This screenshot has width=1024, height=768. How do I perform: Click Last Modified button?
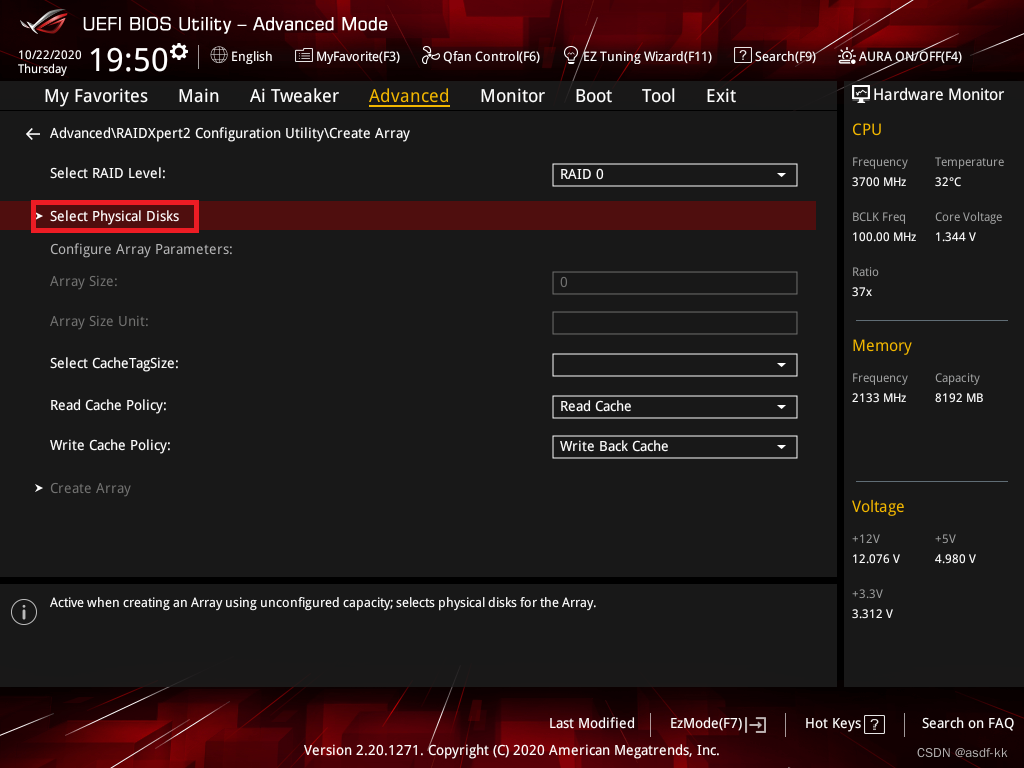tap(592, 724)
